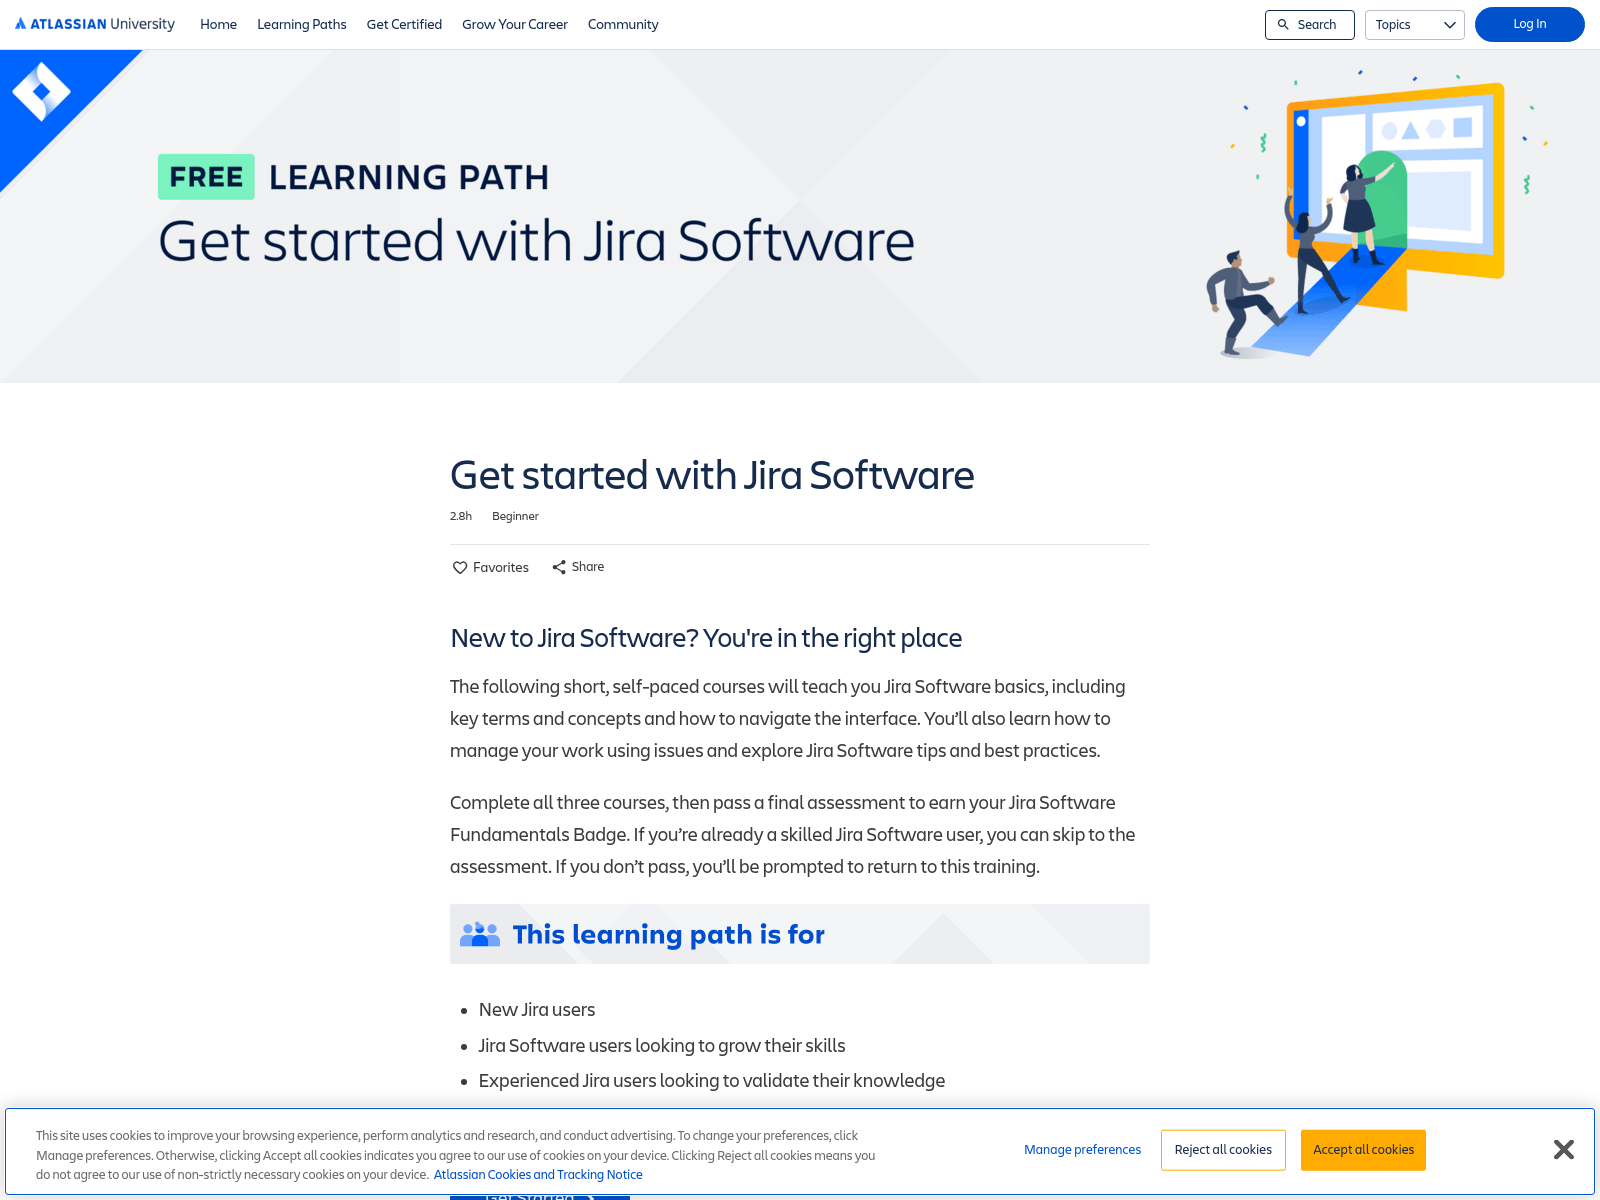
Task: Open the Home menu item
Action: (218, 24)
